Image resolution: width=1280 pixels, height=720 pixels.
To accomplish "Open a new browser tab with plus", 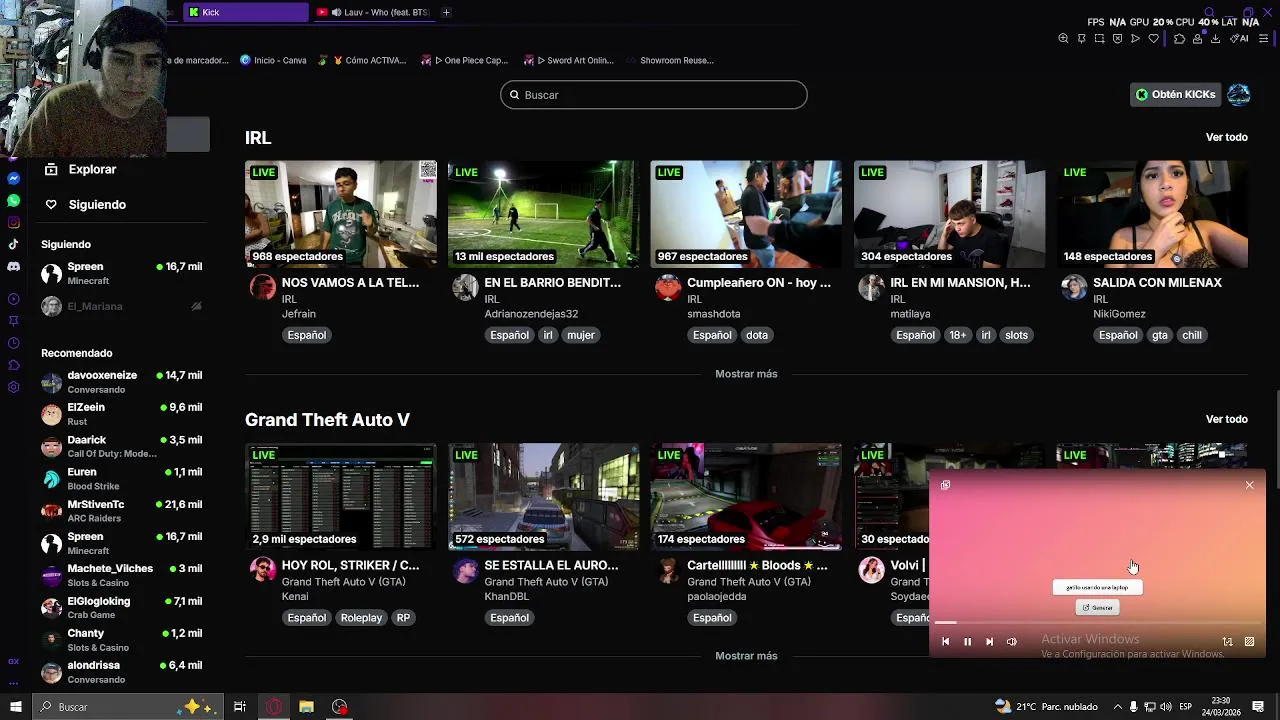I will pyautogui.click(x=446, y=12).
